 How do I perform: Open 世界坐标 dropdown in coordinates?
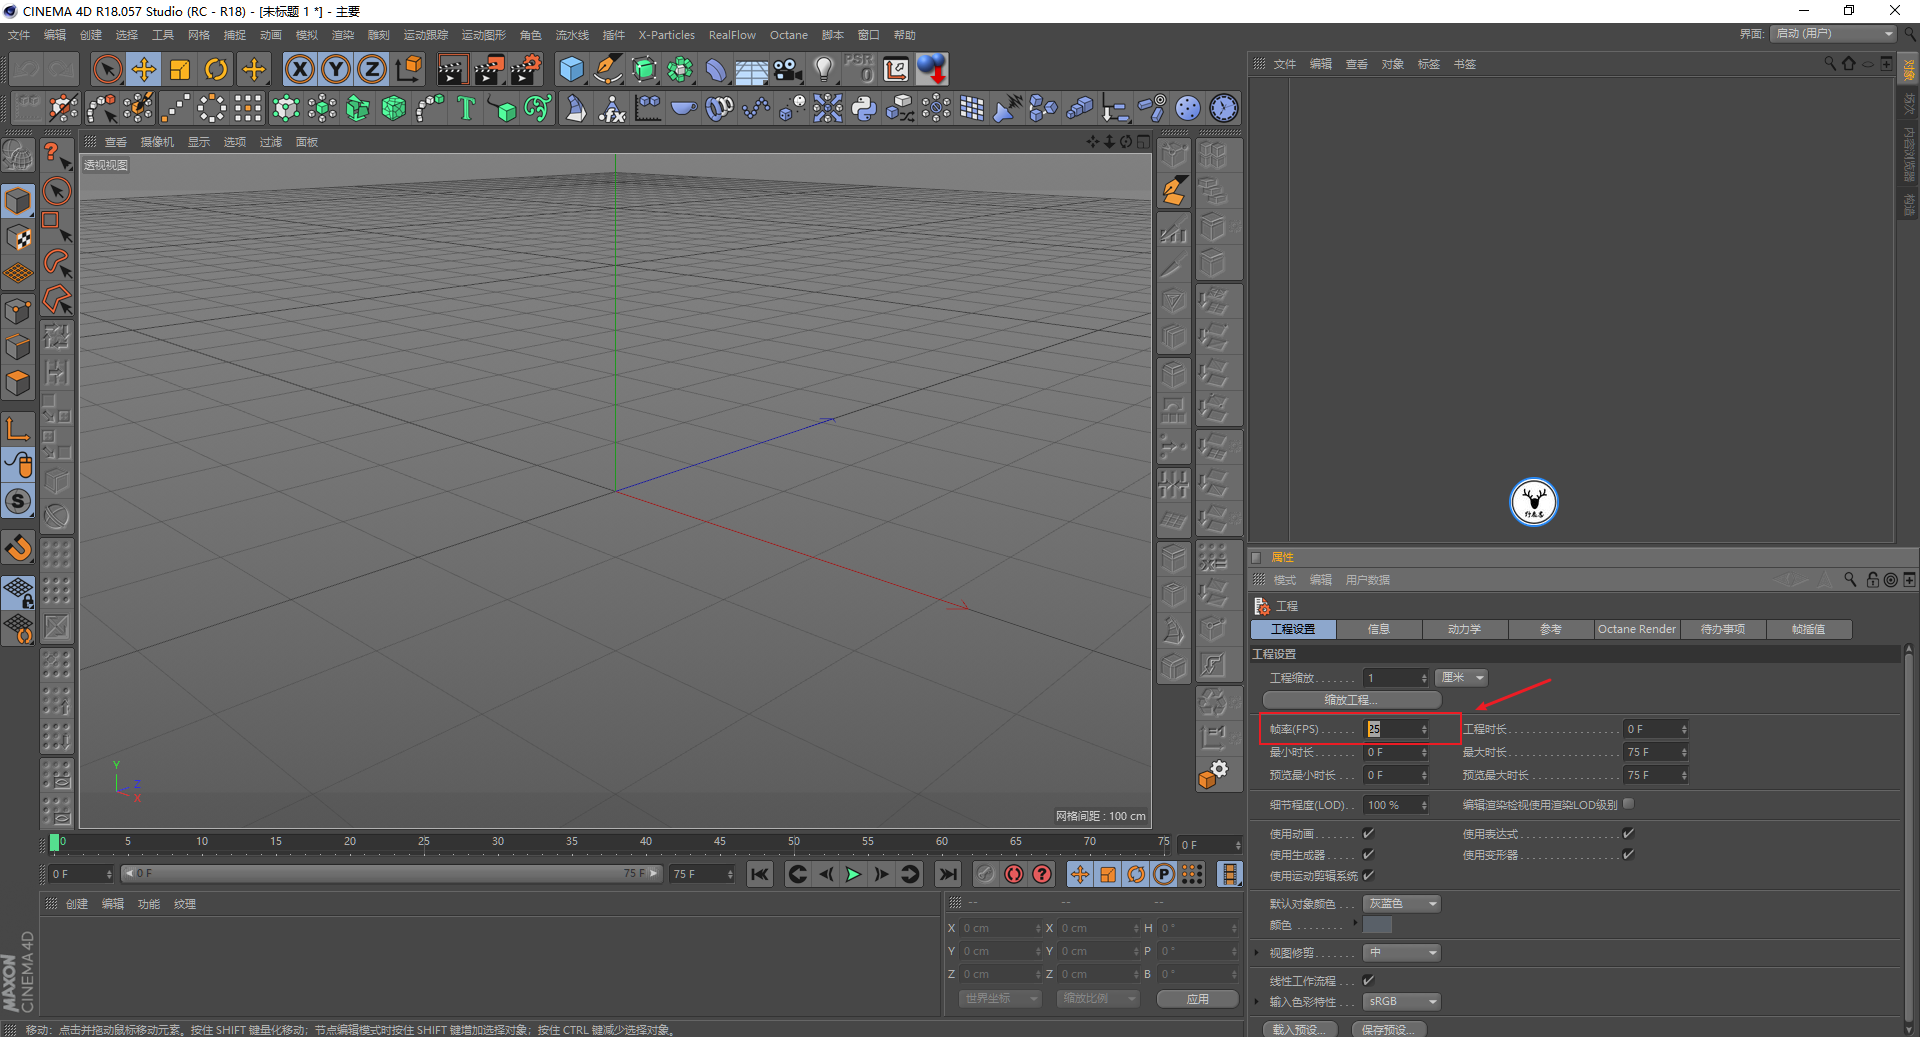click(1000, 999)
